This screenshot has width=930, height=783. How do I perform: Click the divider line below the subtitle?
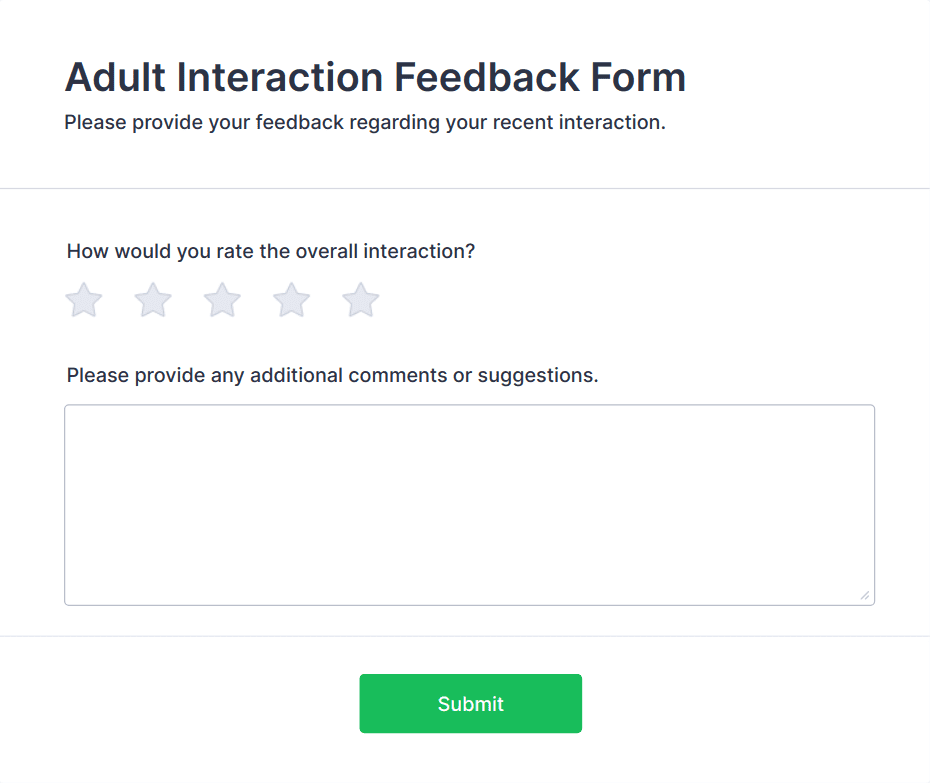click(465, 188)
